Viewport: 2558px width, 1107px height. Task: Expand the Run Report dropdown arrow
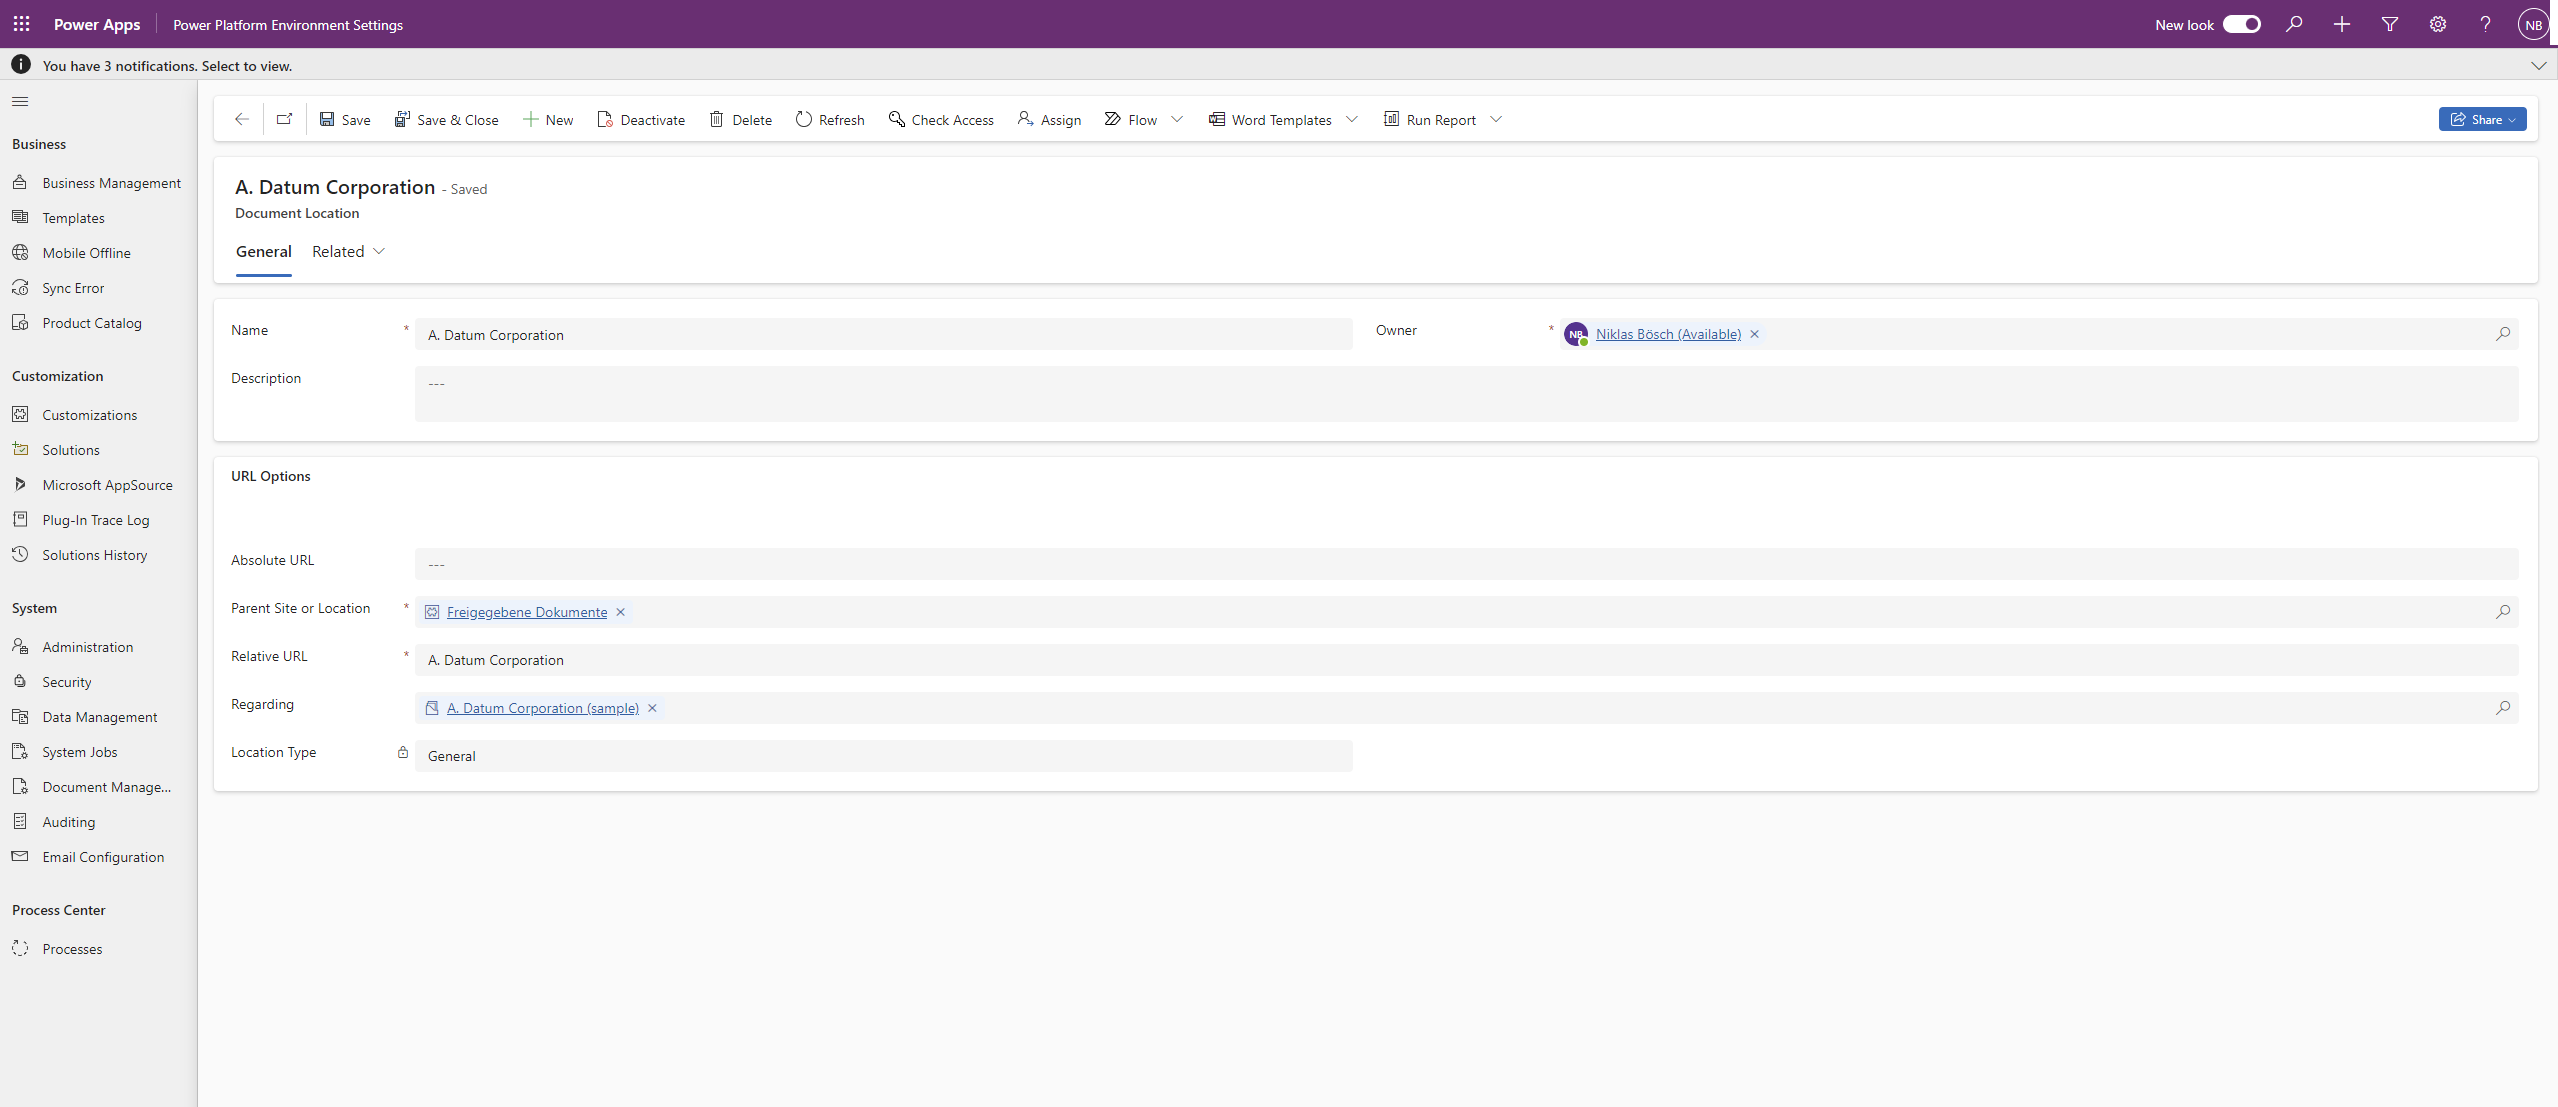(1496, 120)
